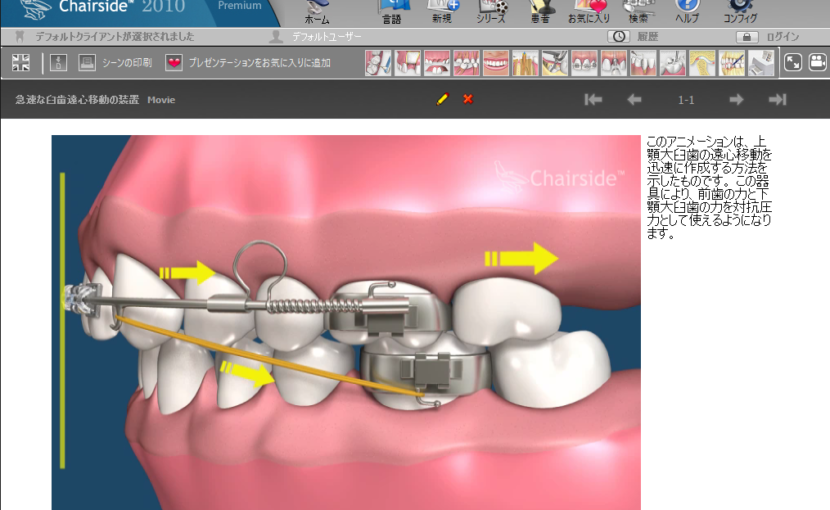Open the periodontal probe category thumbnail
The height and width of the screenshot is (510, 830).
click(643, 63)
